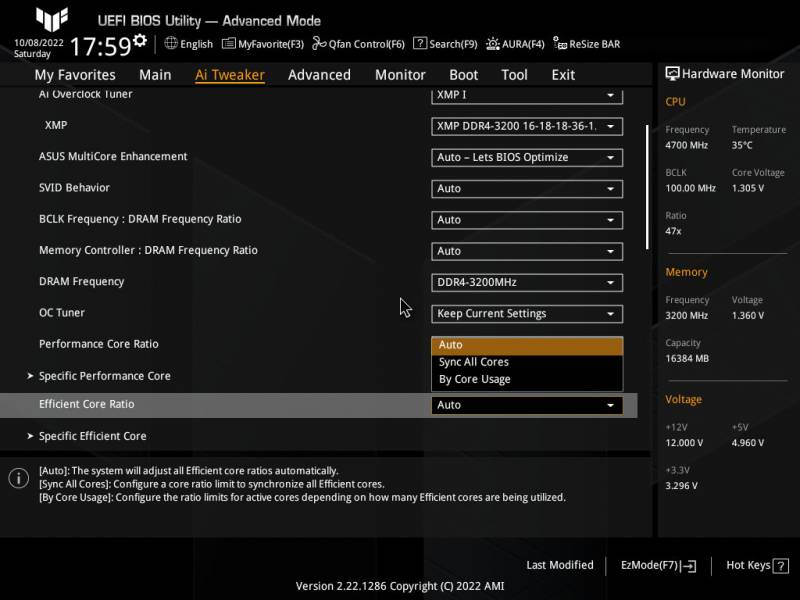The width and height of the screenshot is (800, 600).
Task: Select By Core Usage option
Action: pos(527,380)
